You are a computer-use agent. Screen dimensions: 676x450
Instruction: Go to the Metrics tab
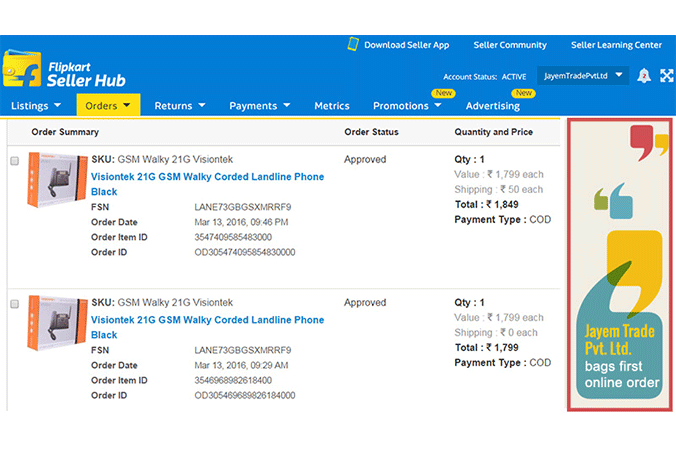point(332,106)
